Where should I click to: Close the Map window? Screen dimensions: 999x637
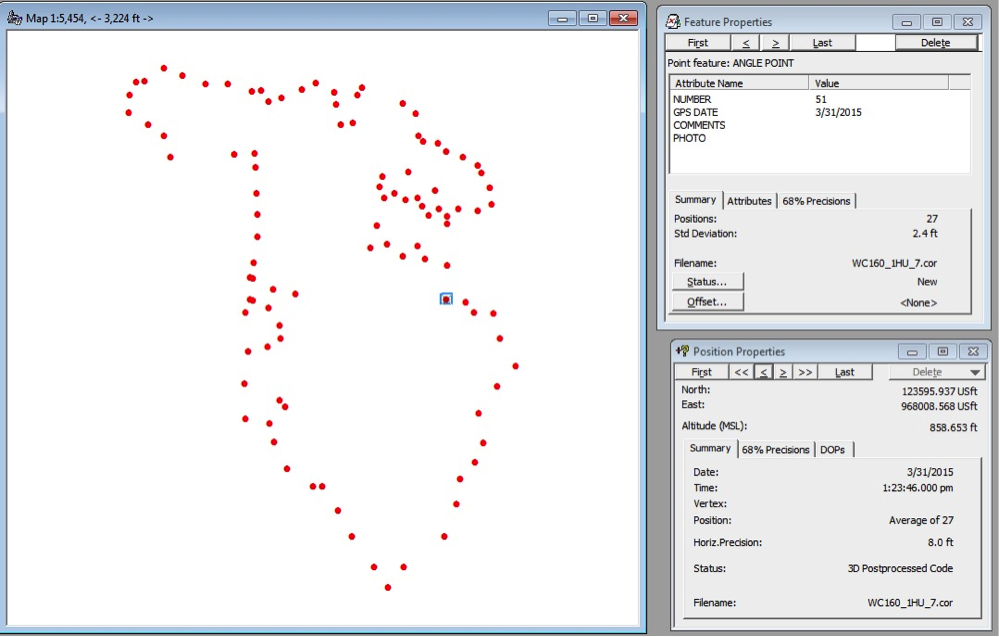(x=623, y=18)
